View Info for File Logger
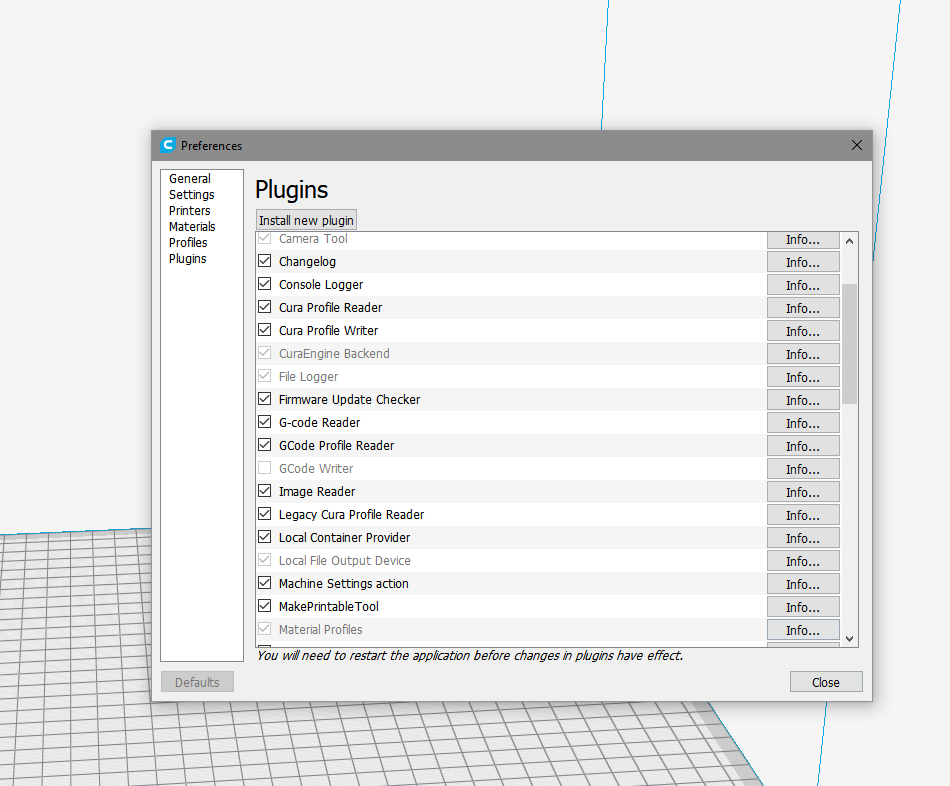950x786 pixels. tap(803, 378)
